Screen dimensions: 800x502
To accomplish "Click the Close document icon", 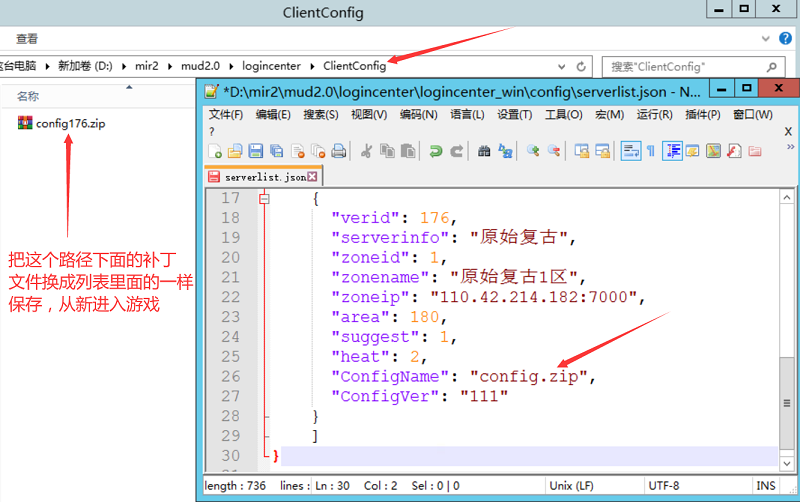I will [297, 151].
